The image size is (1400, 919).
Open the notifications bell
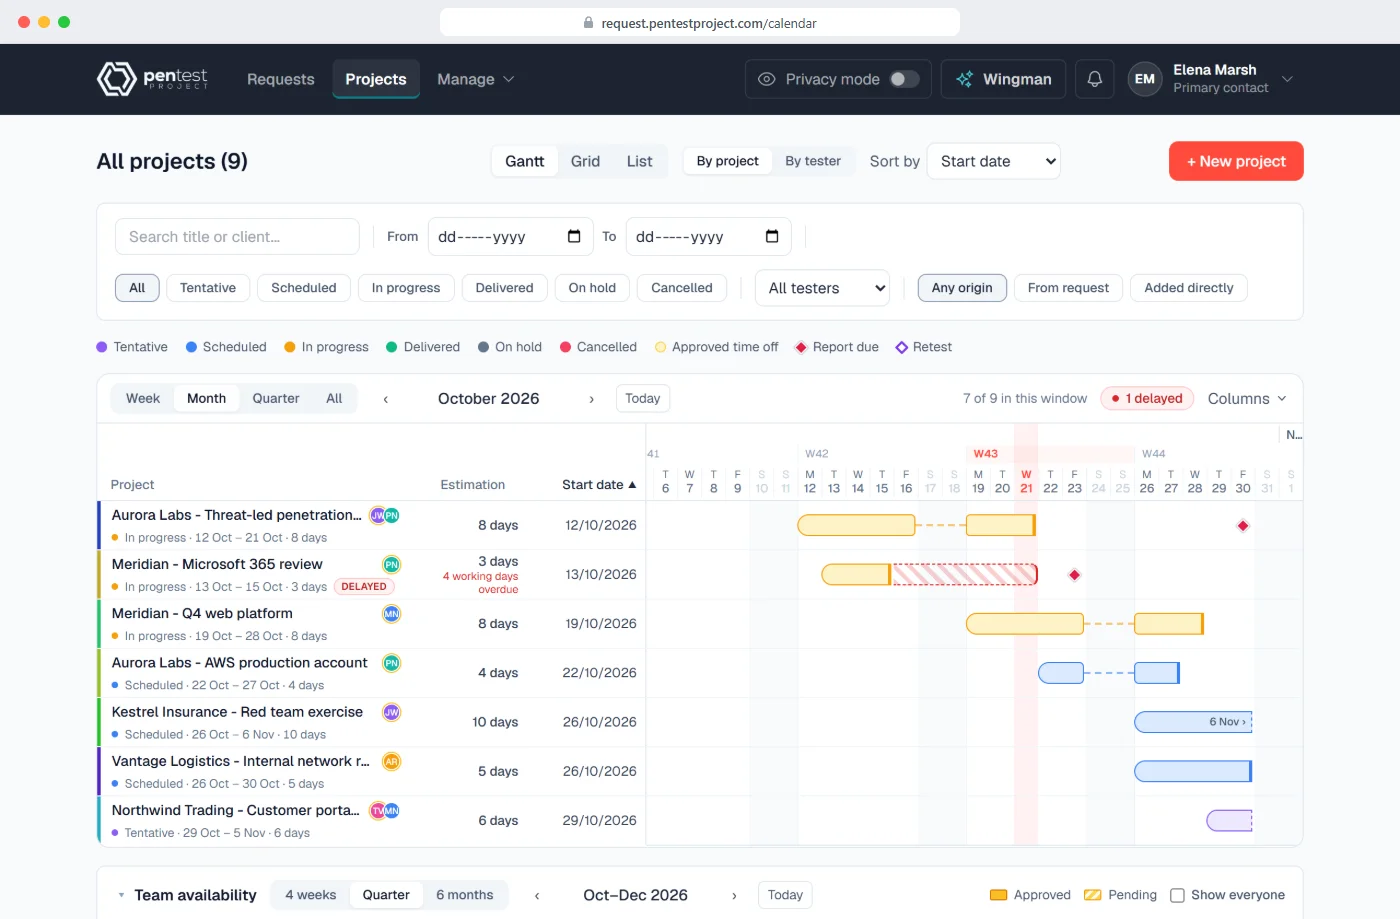[x=1095, y=79]
